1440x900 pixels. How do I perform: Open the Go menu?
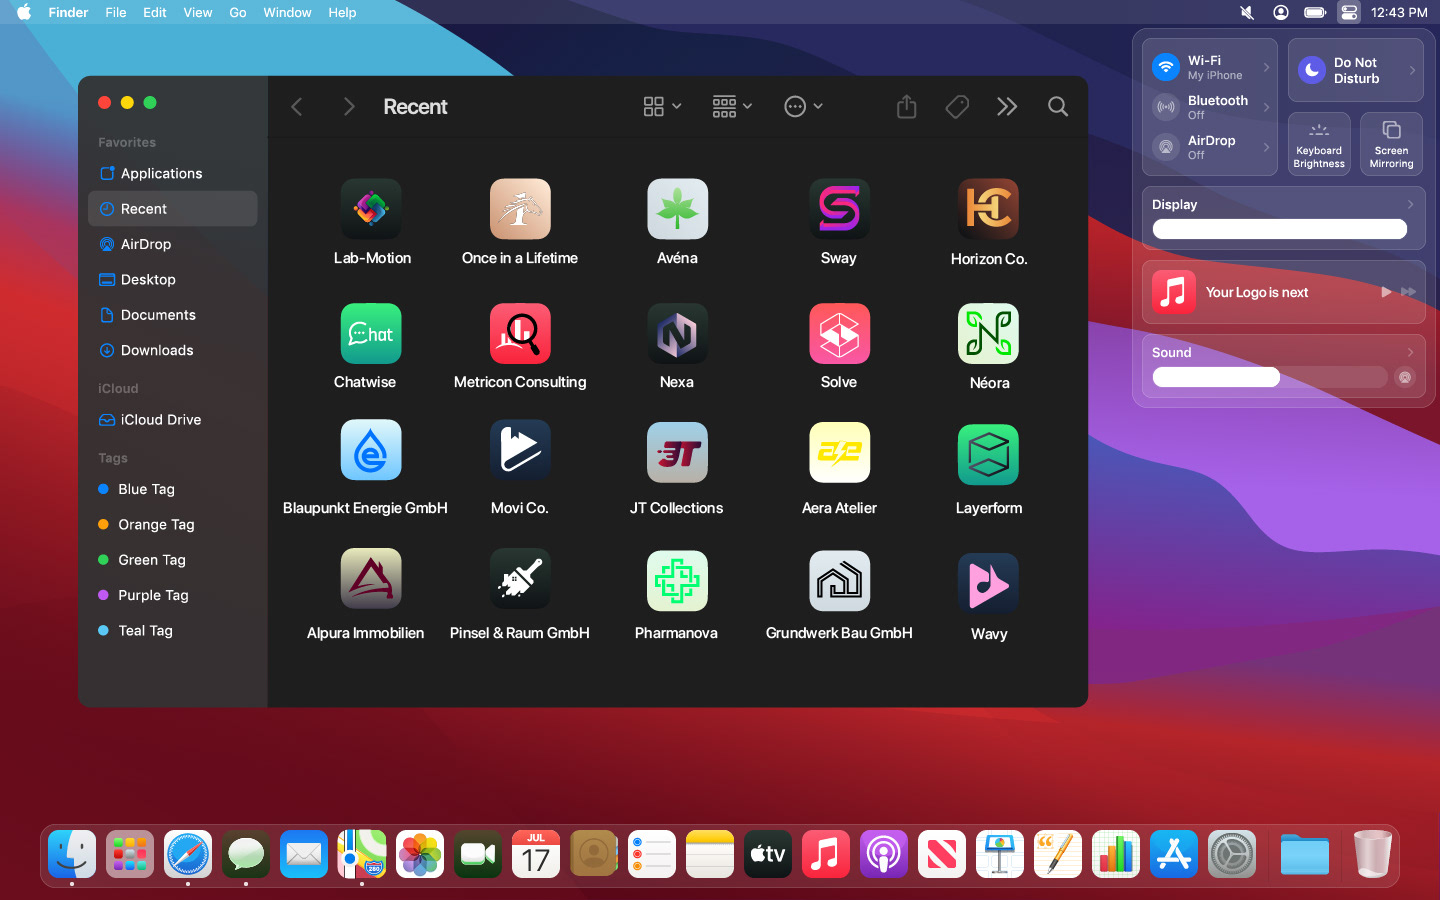[238, 12]
